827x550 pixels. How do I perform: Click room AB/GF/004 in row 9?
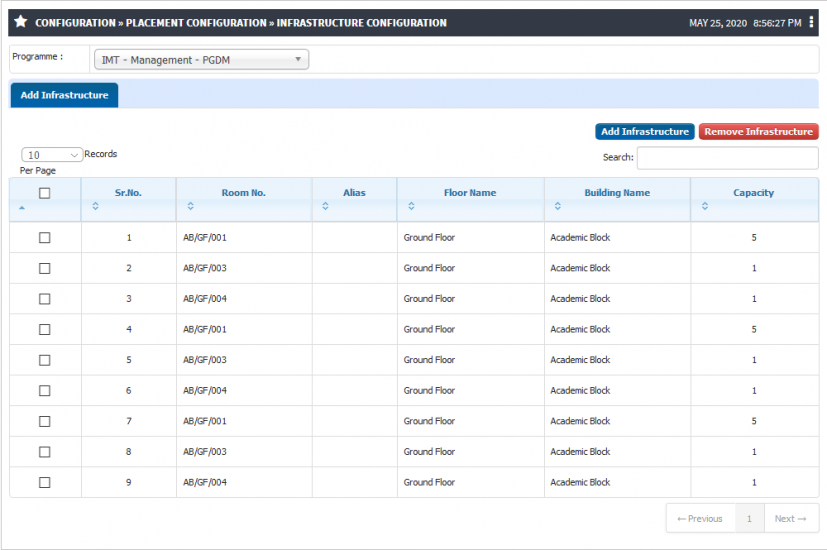coord(205,483)
